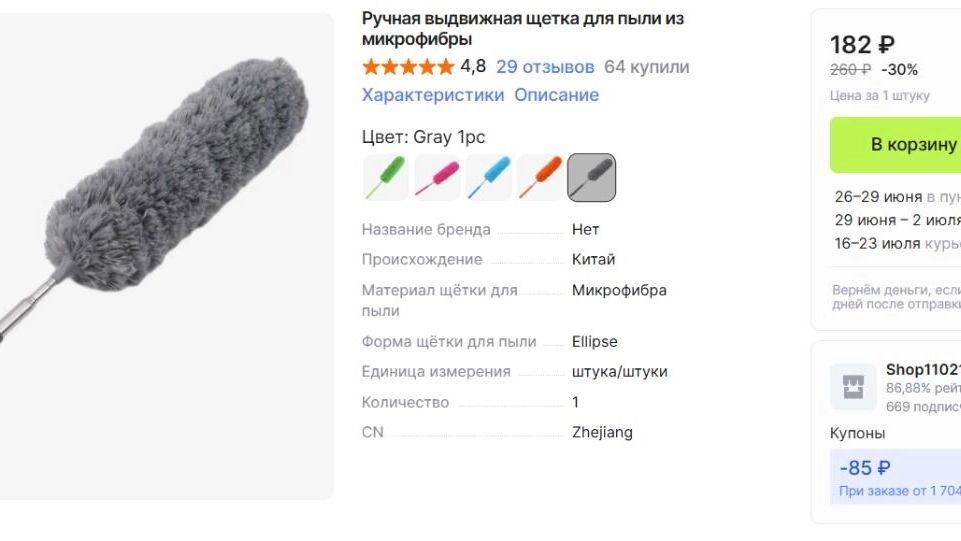Open the Характеристики section link
Screen dimensions: 961x541
(433, 95)
